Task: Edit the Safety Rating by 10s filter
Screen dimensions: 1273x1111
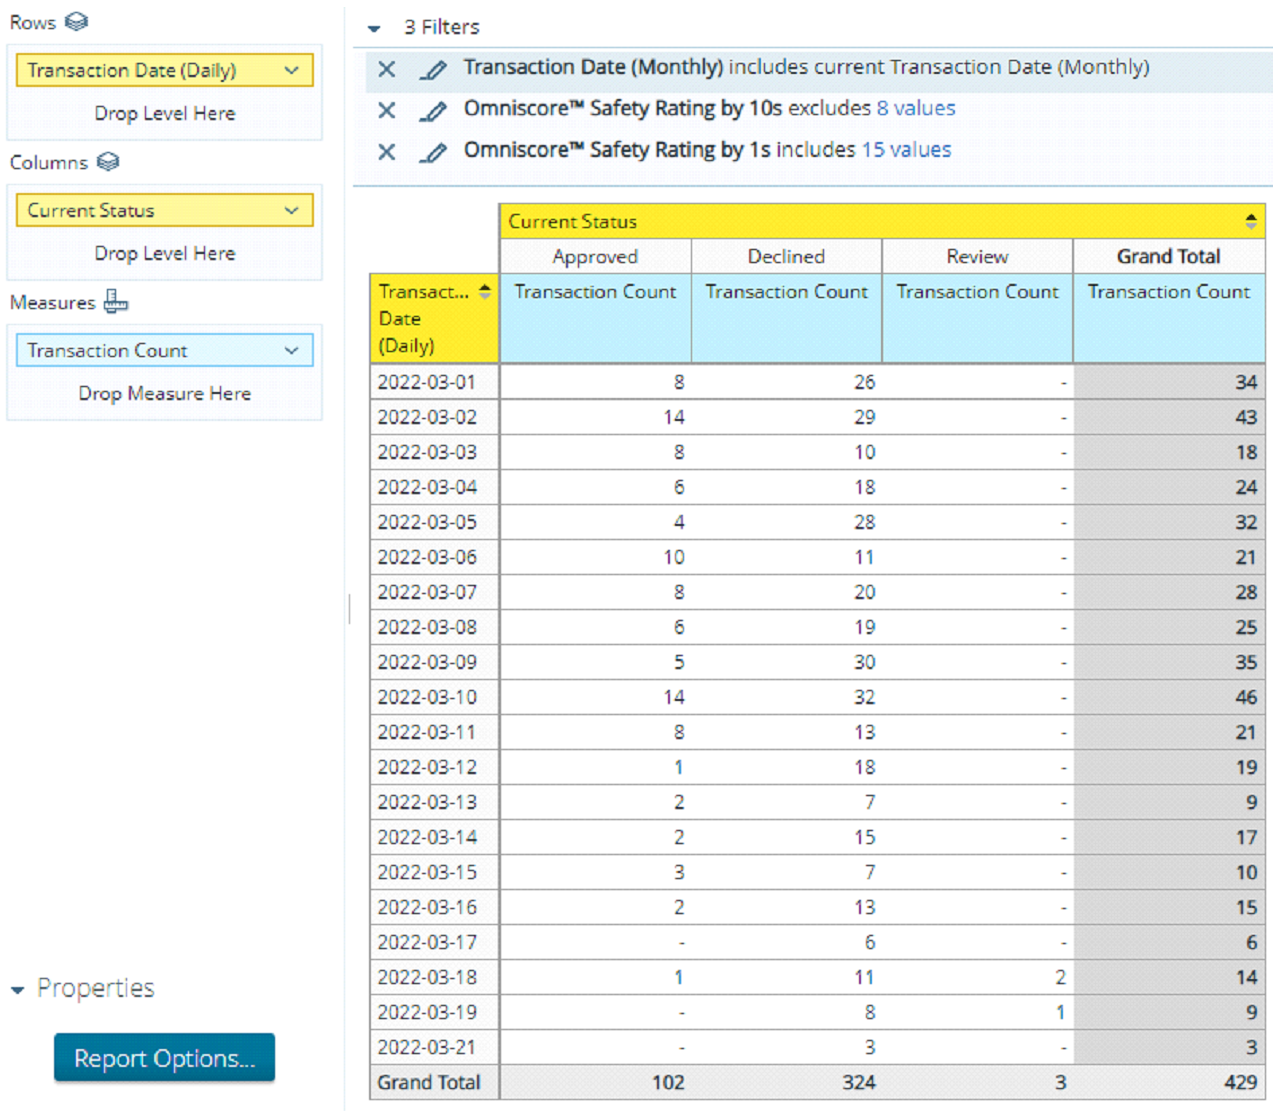Action: (433, 110)
